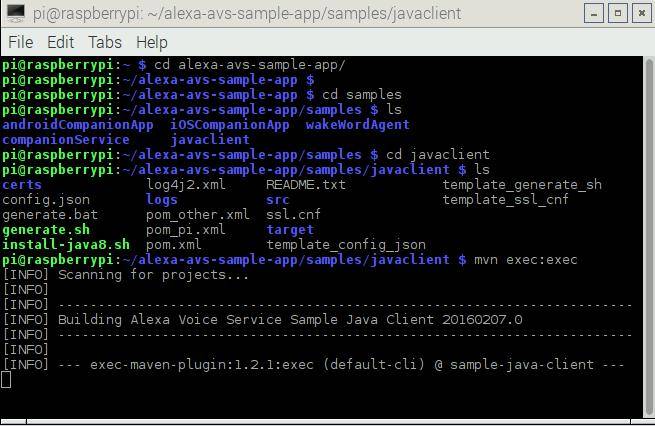Click the 'mvn exec:exec' command text
This screenshot has width=655, height=426.
point(526,260)
